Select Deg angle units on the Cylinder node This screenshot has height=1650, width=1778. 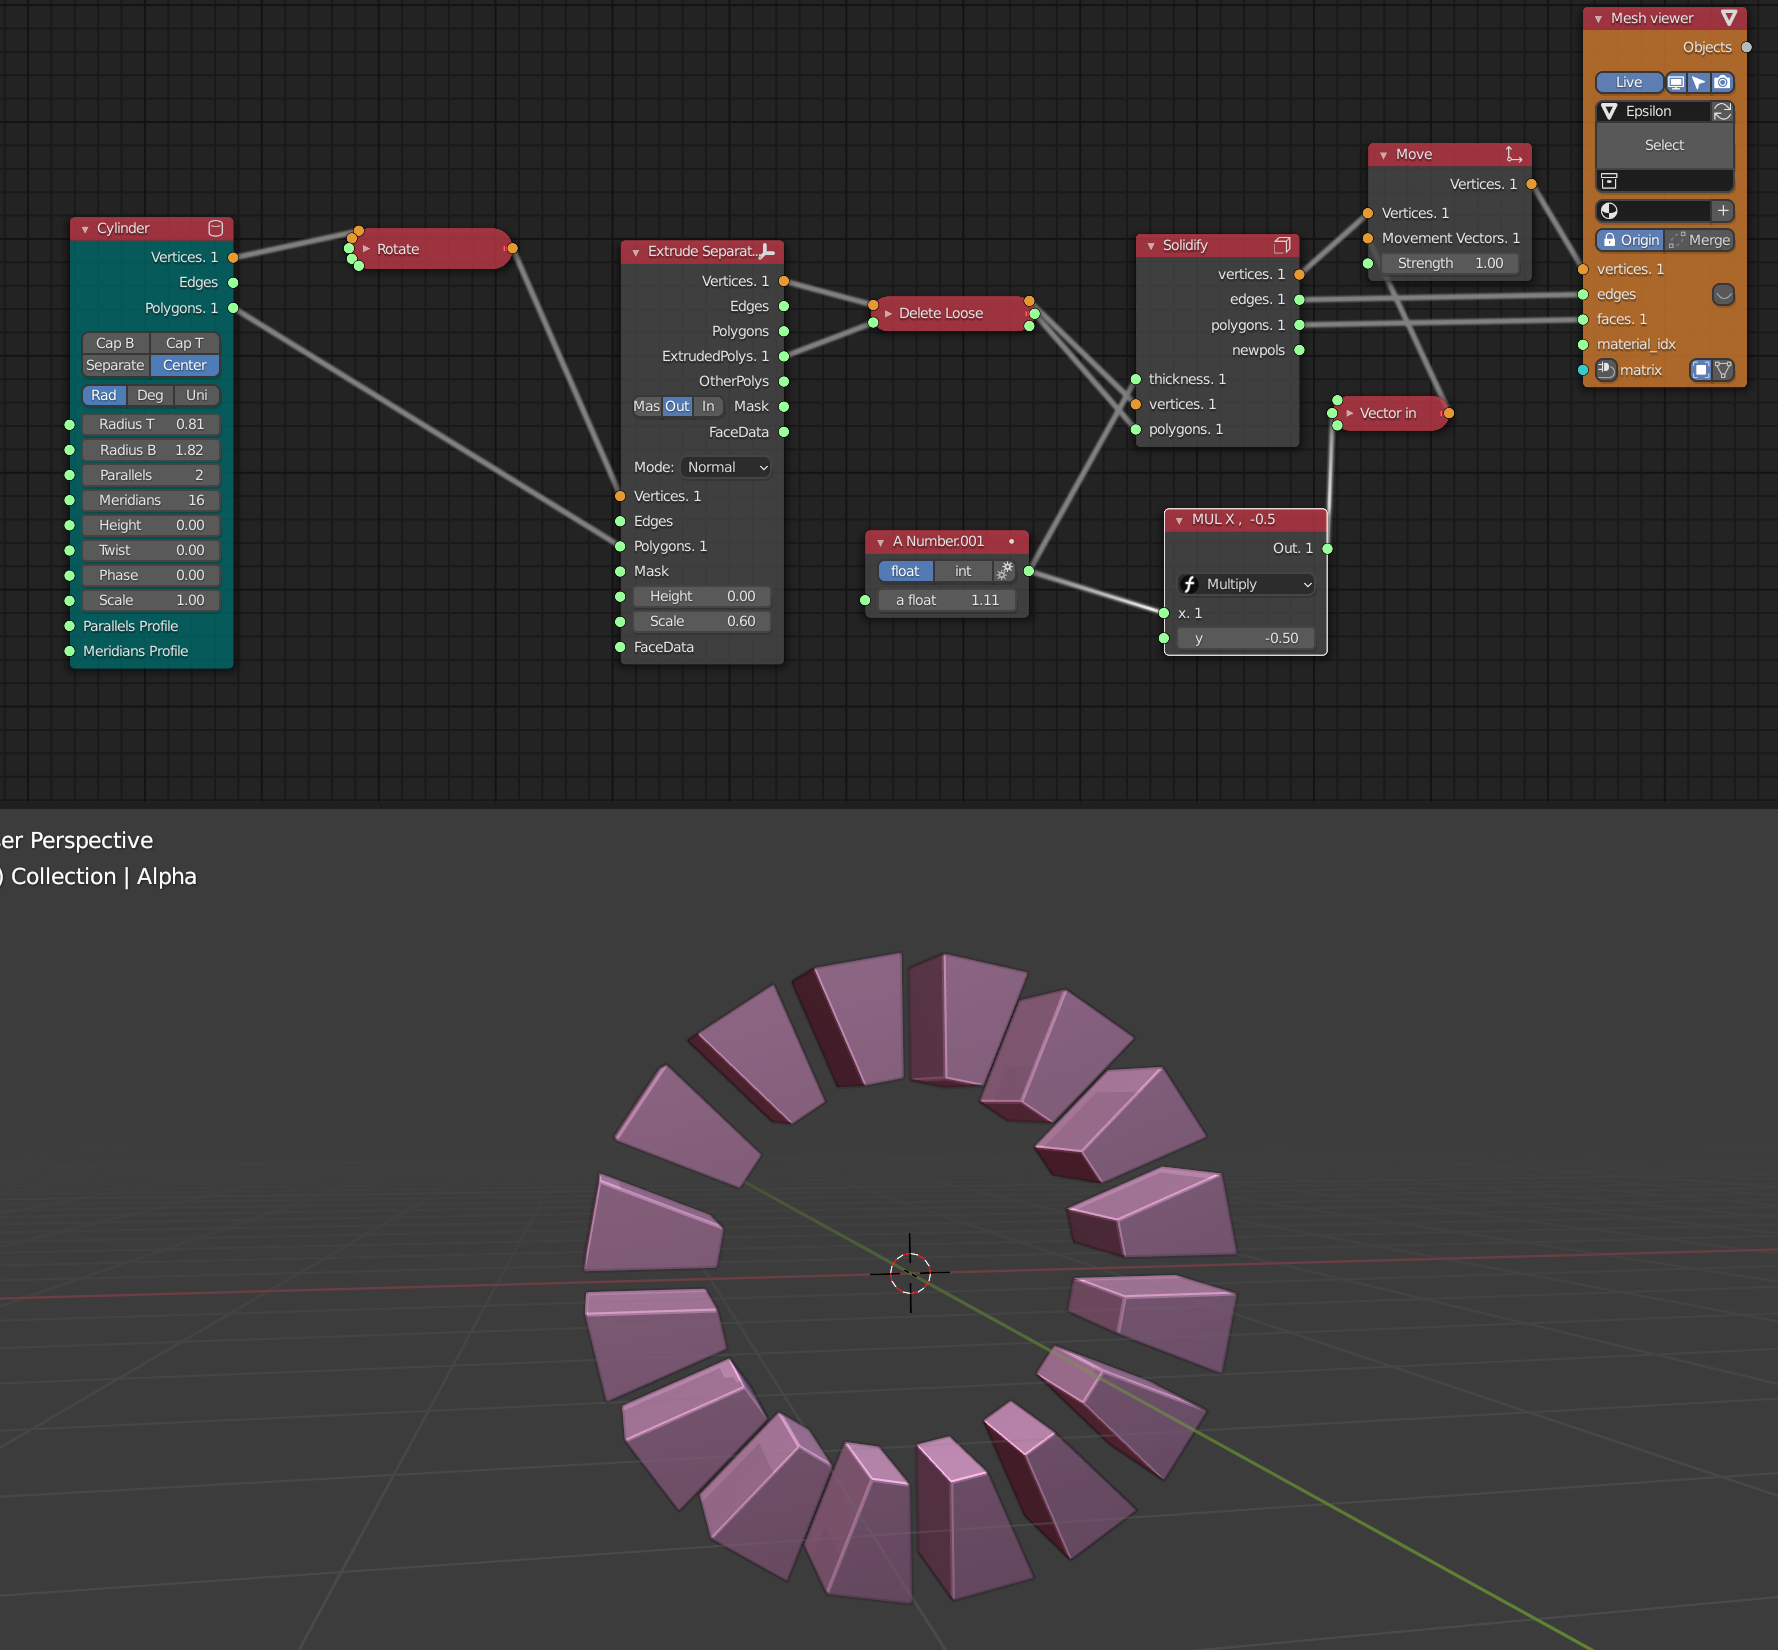[x=150, y=395]
